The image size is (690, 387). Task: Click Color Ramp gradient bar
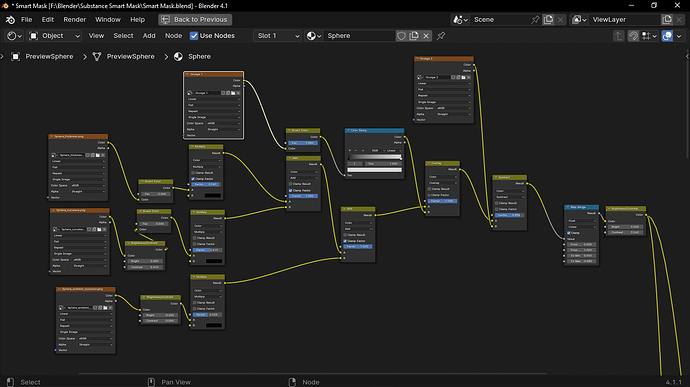pyautogui.click(x=374, y=156)
